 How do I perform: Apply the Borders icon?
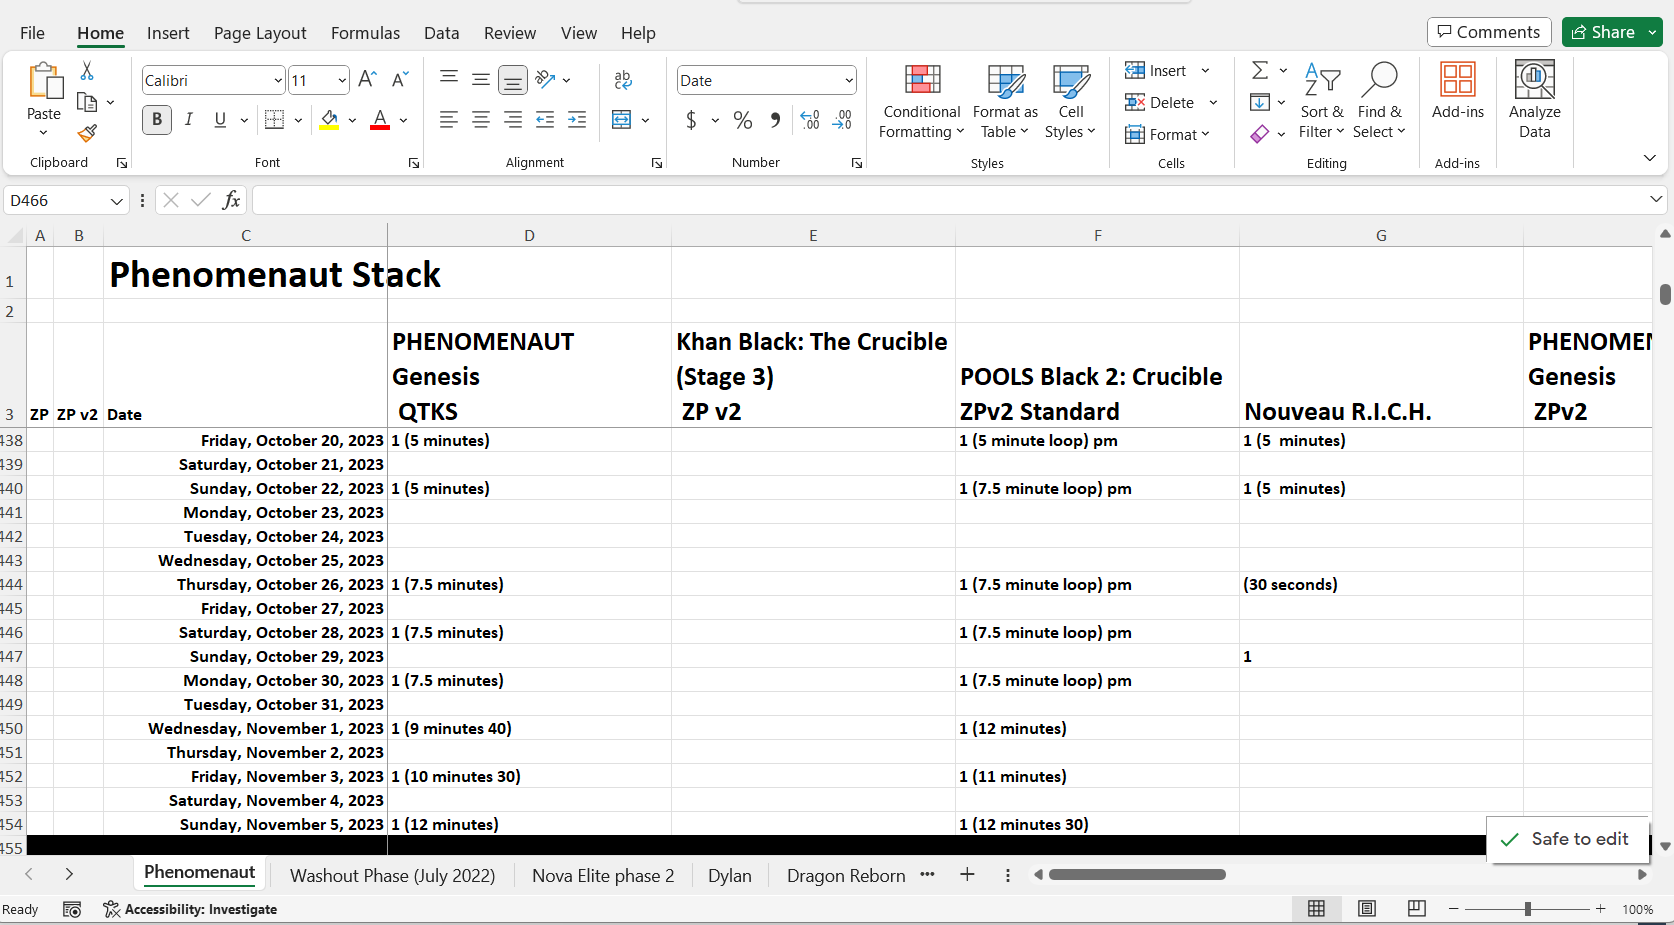click(274, 120)
